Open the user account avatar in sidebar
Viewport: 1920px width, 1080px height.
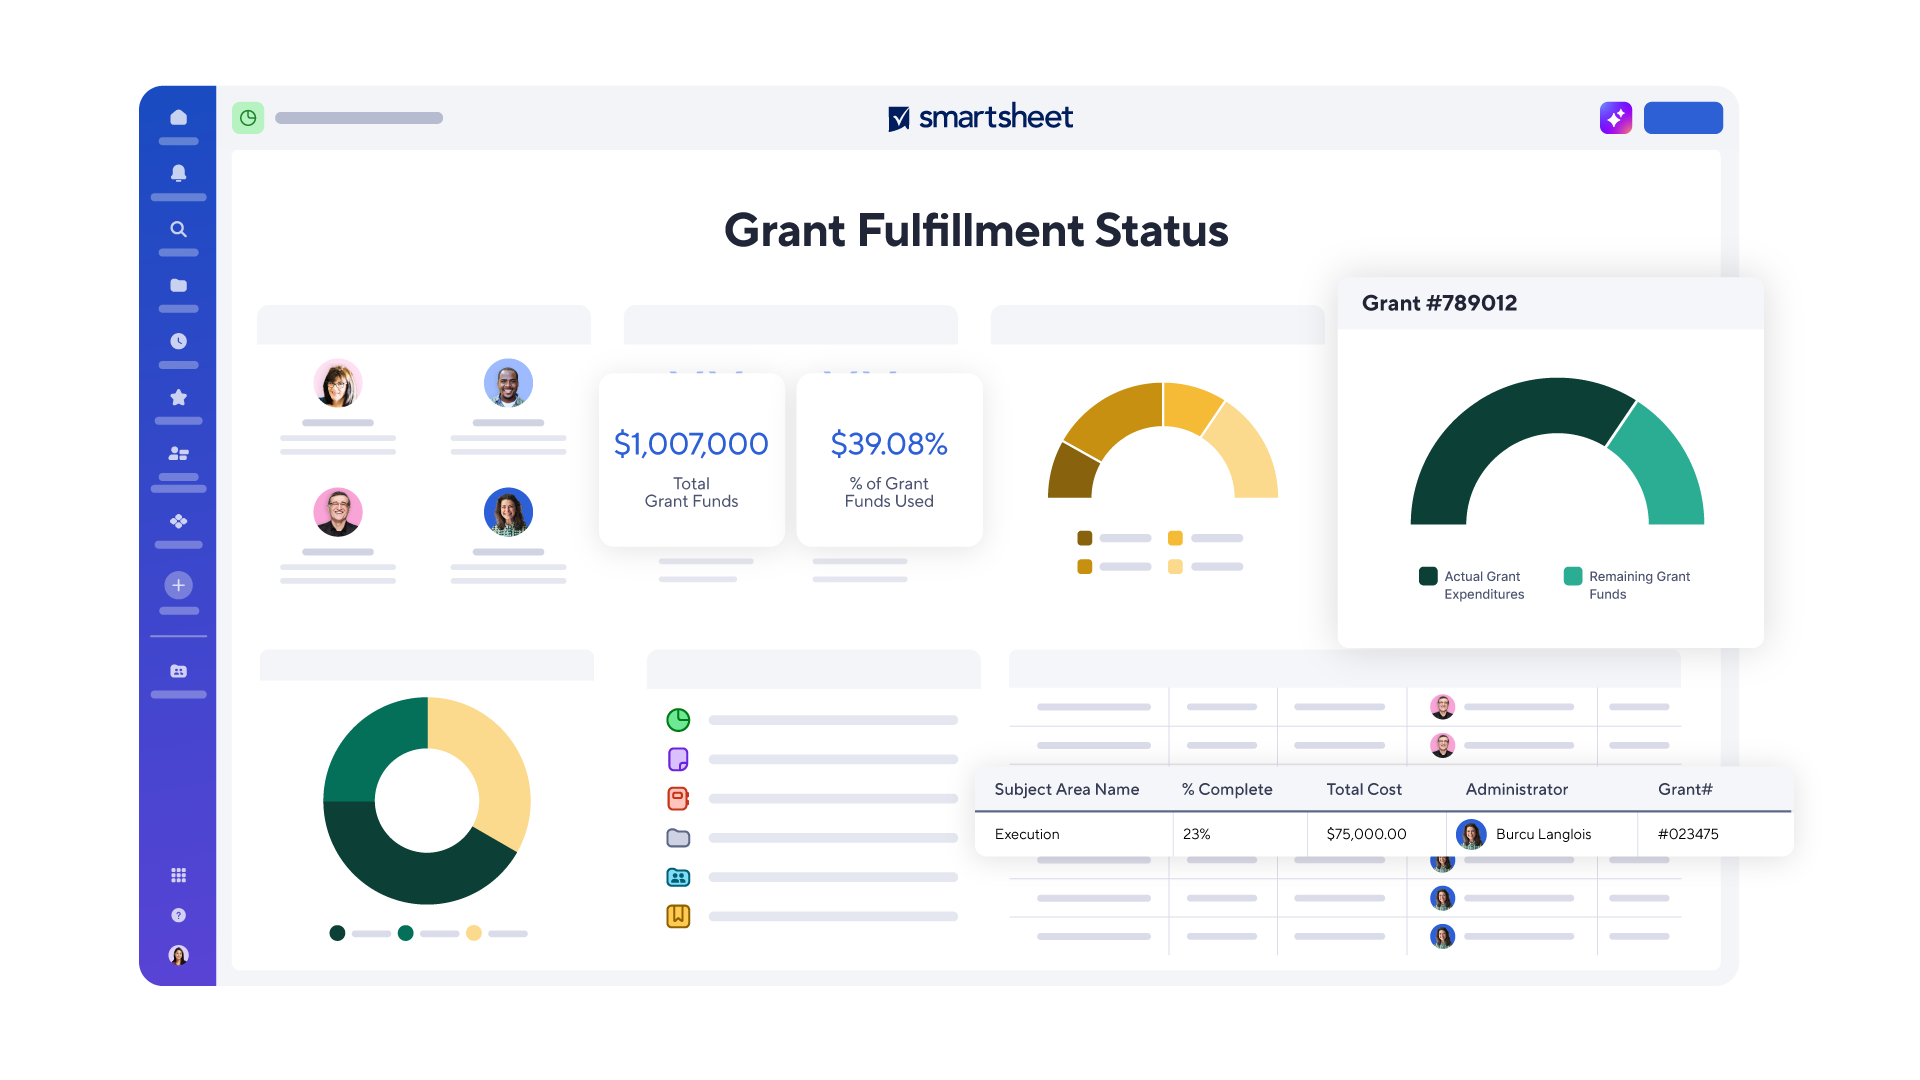click(x=178, y=955)
